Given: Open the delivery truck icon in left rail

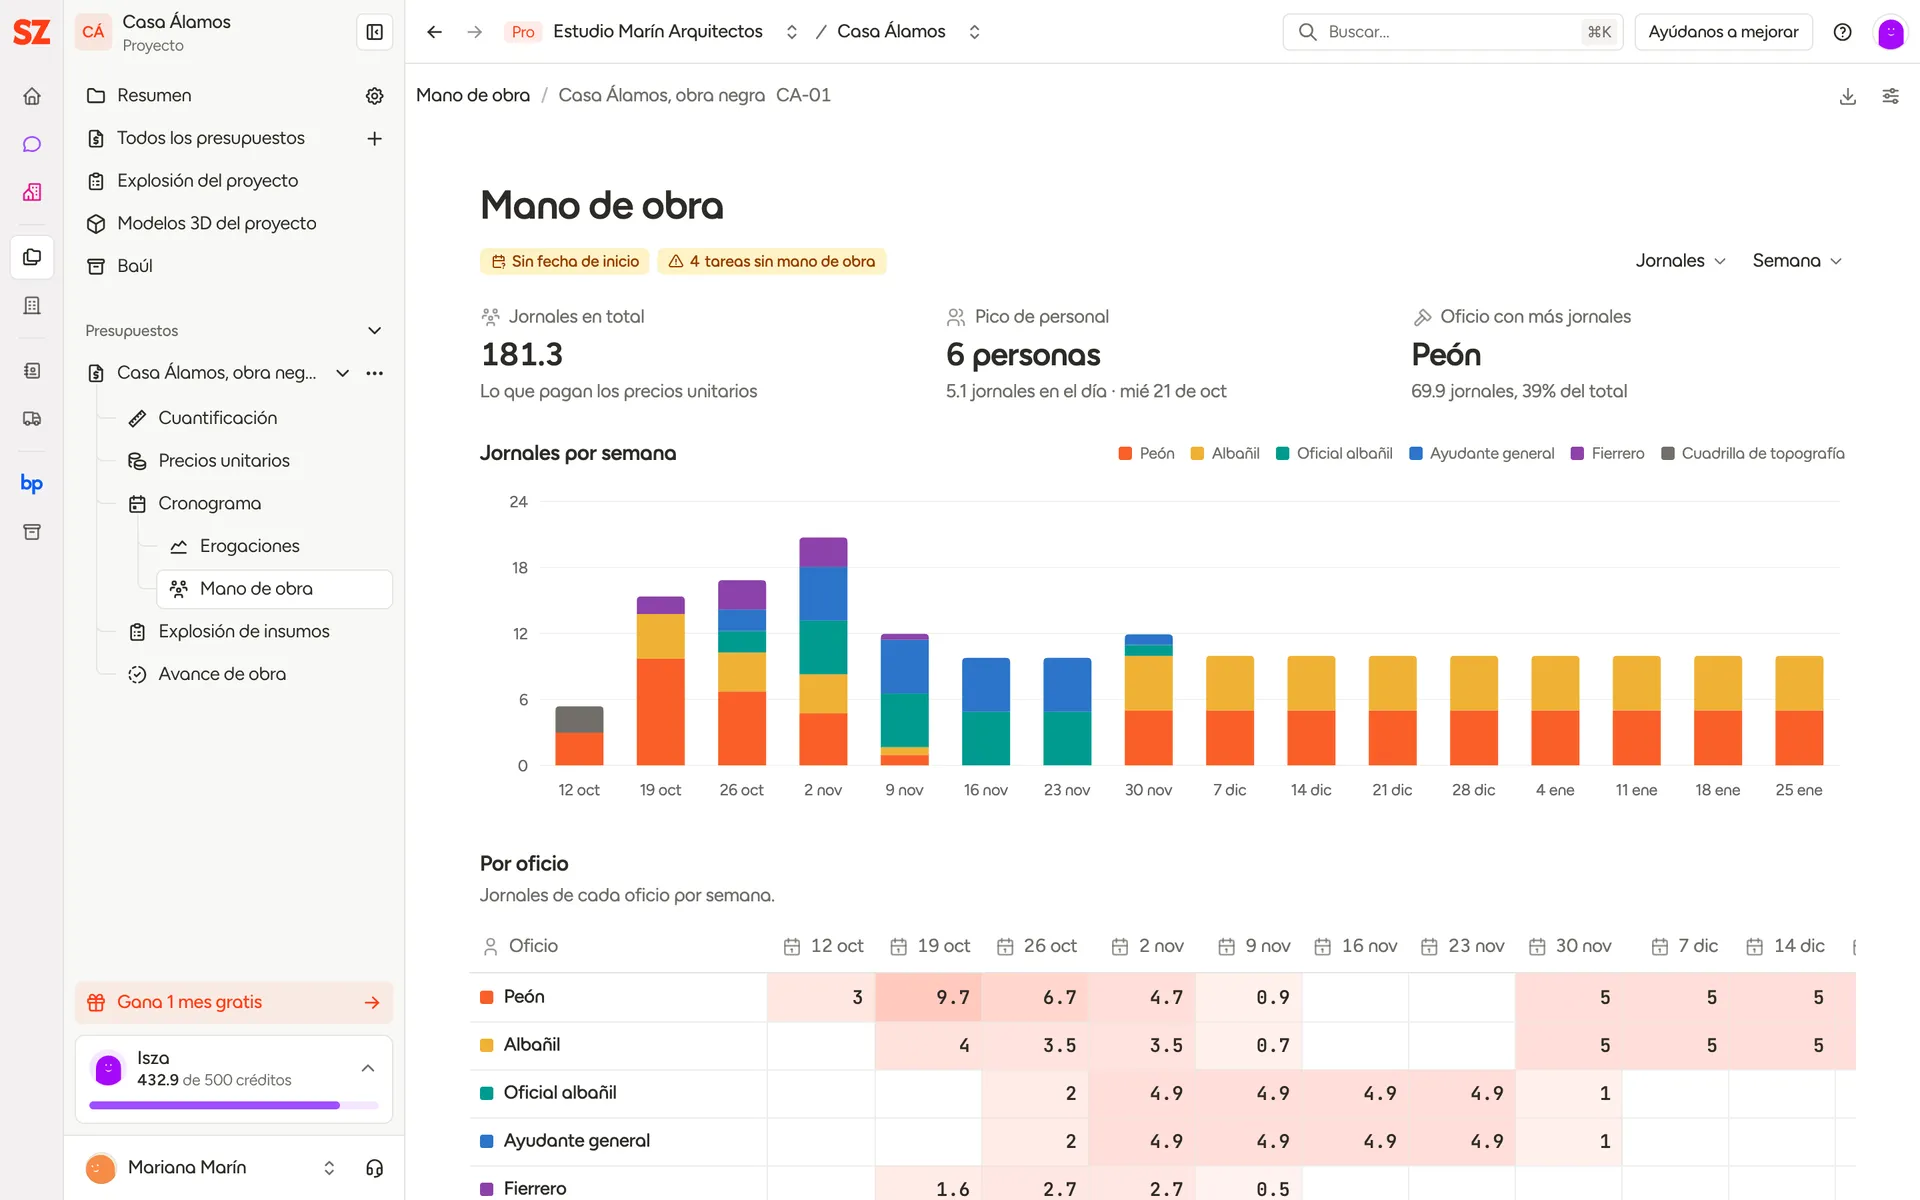Looking at the screenshot, I should [x=32, y=419].
